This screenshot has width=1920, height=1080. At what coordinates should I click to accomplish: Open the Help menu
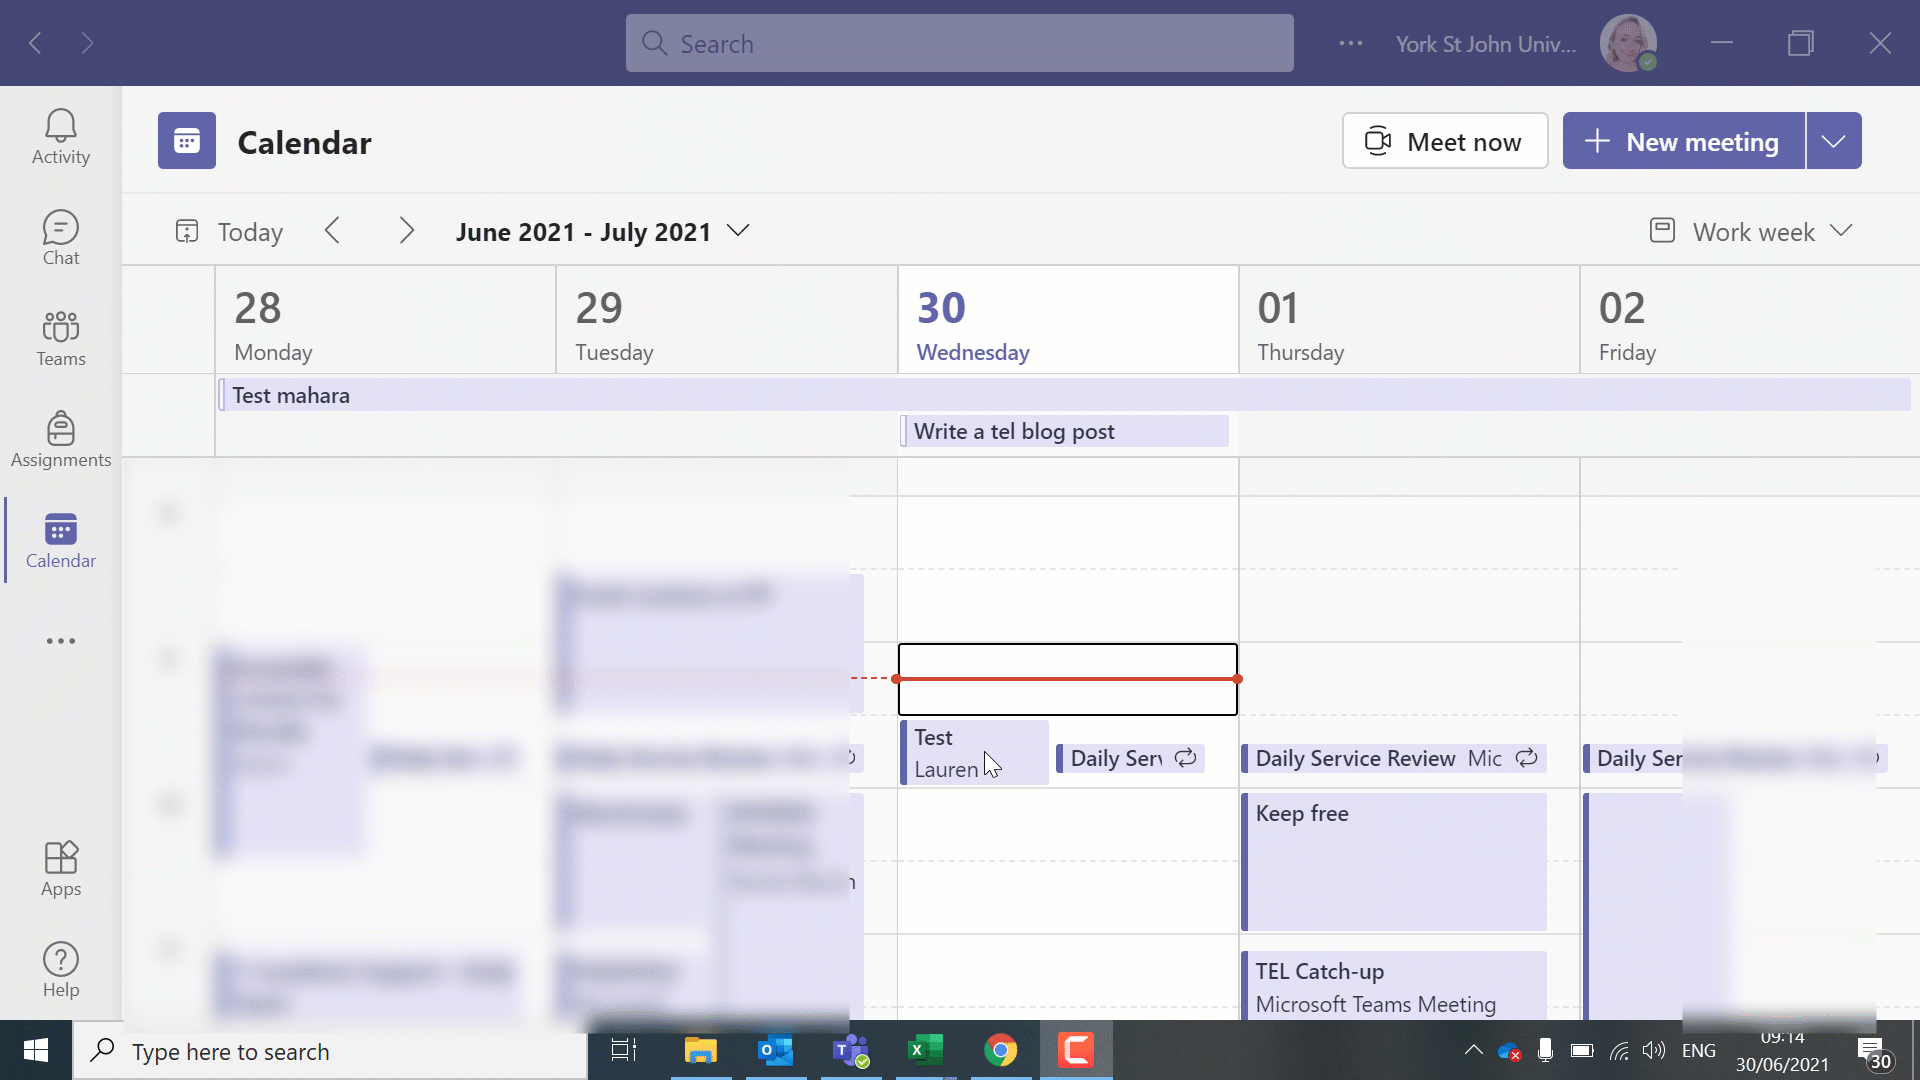pos(61,970)
